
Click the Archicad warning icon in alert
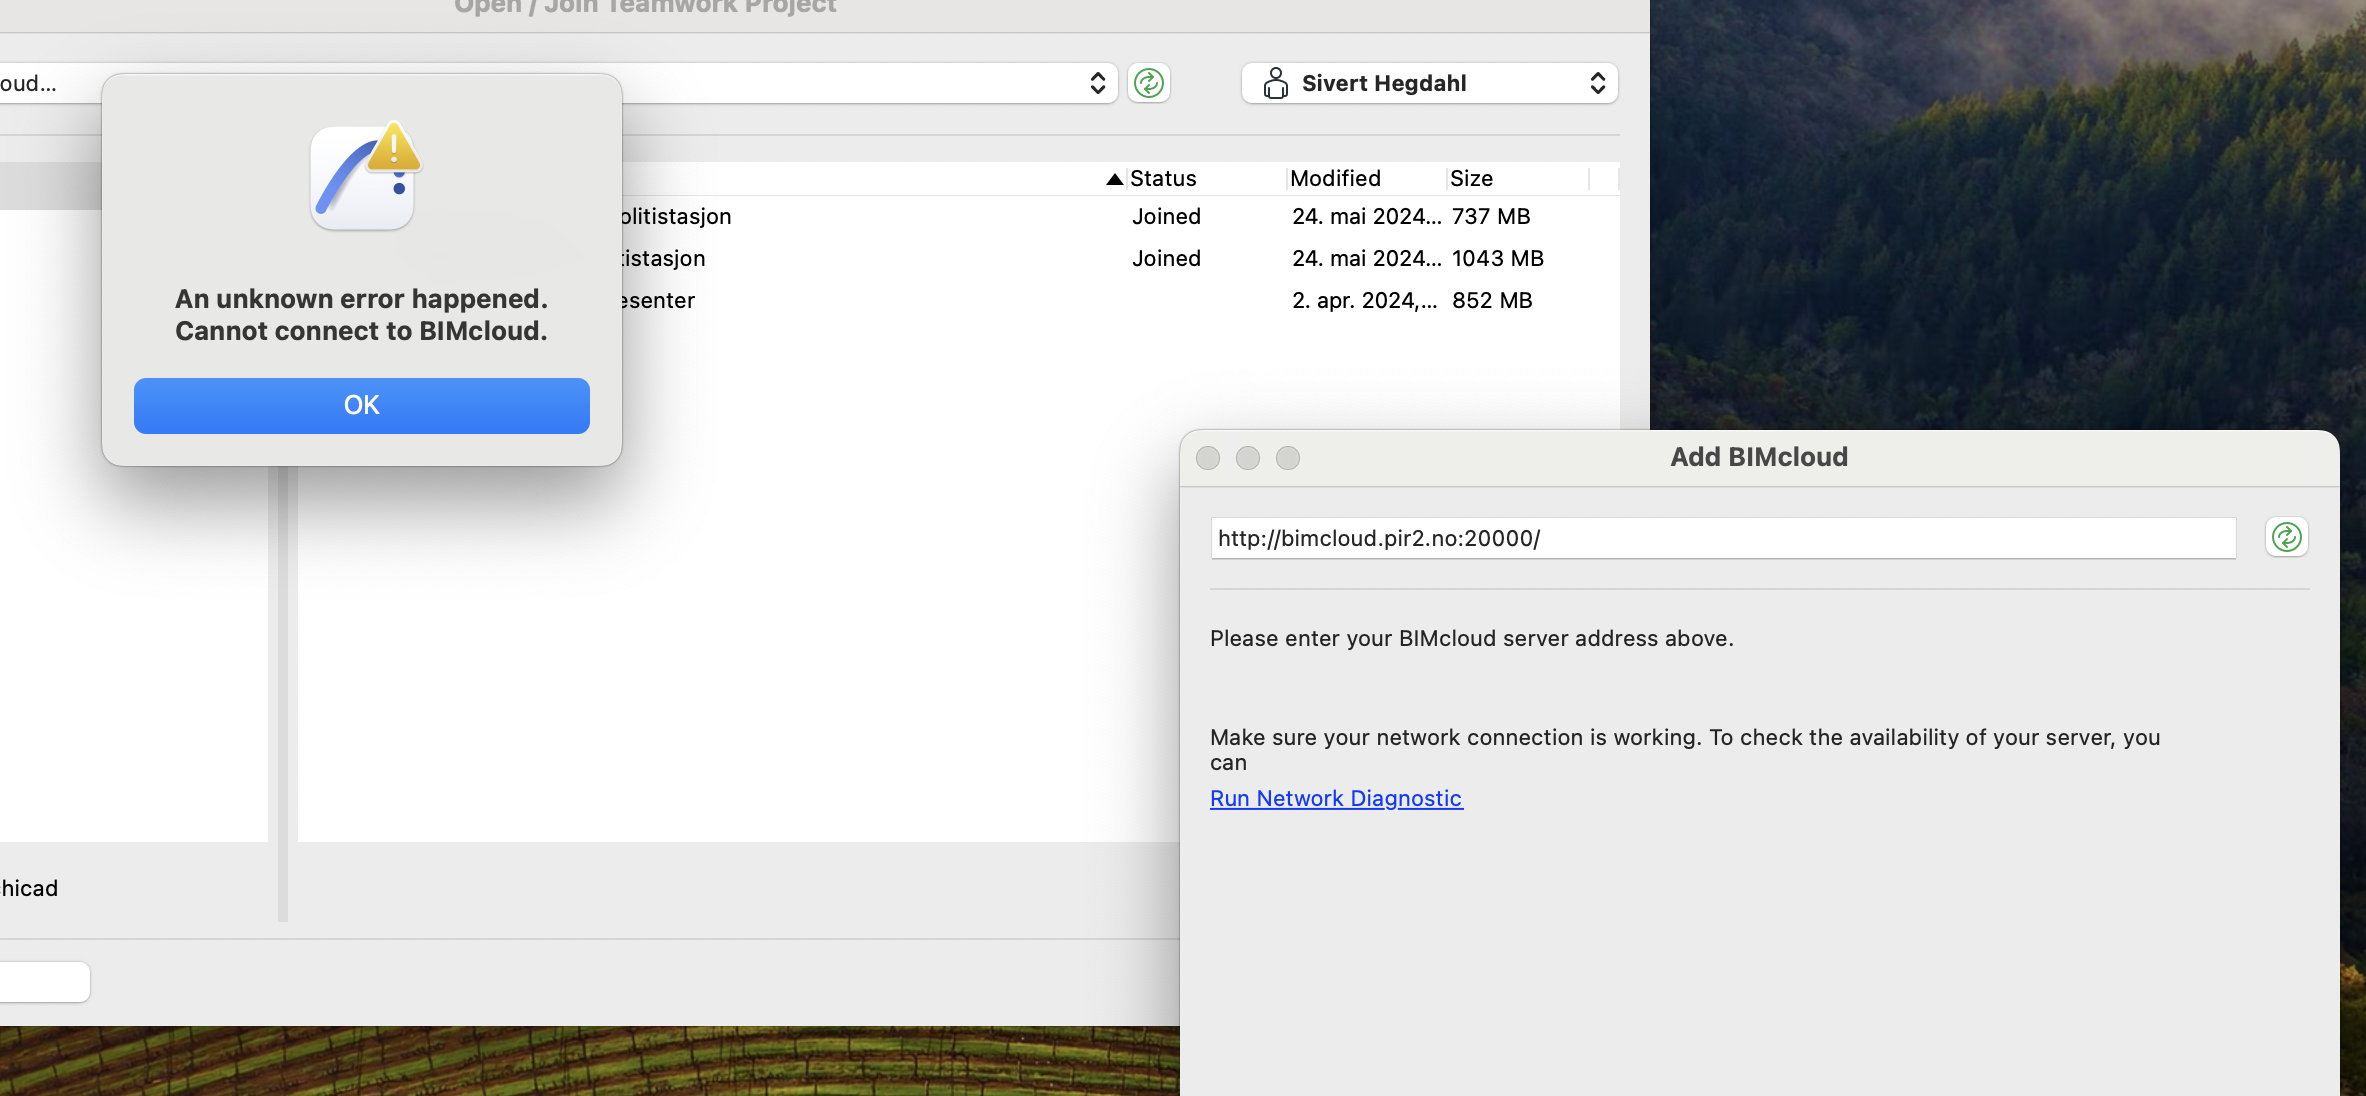point(364,176)
